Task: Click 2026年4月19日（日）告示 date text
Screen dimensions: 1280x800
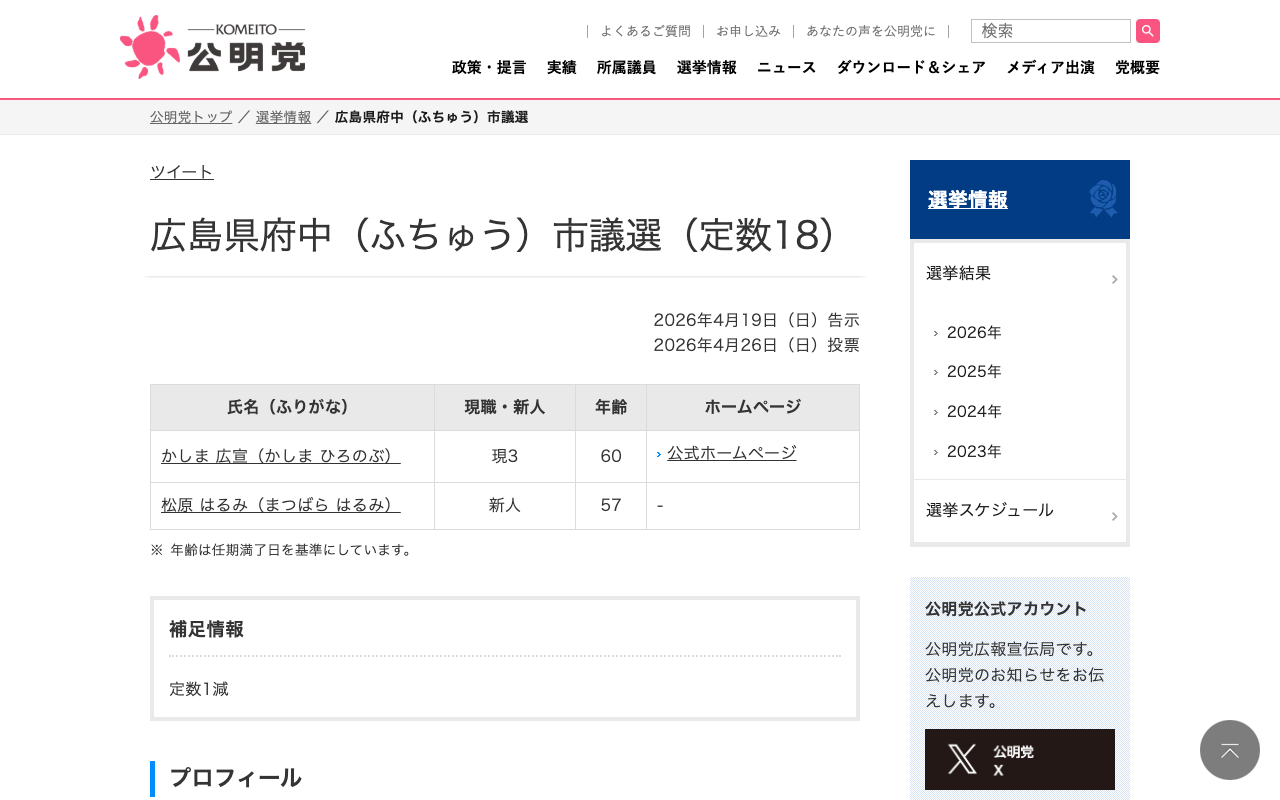Action: (756, 320)
